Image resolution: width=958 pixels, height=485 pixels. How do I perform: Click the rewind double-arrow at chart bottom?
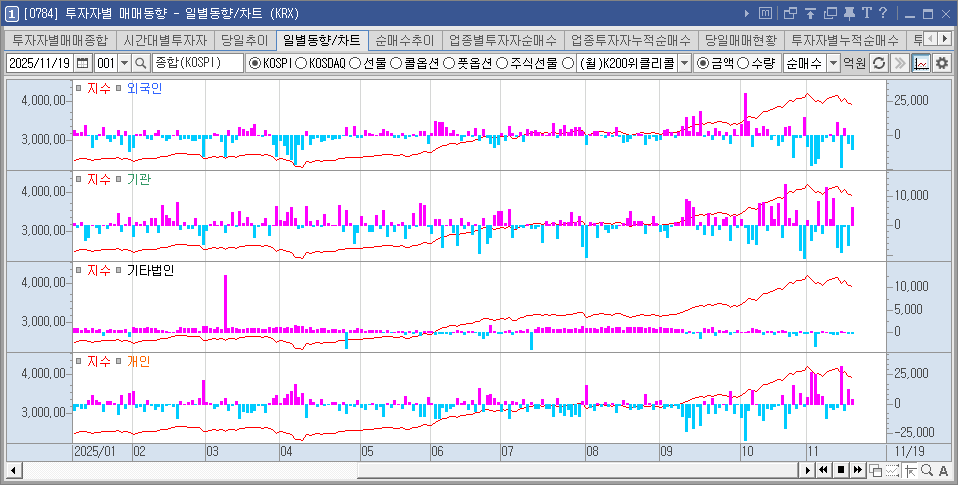[824, 470]
